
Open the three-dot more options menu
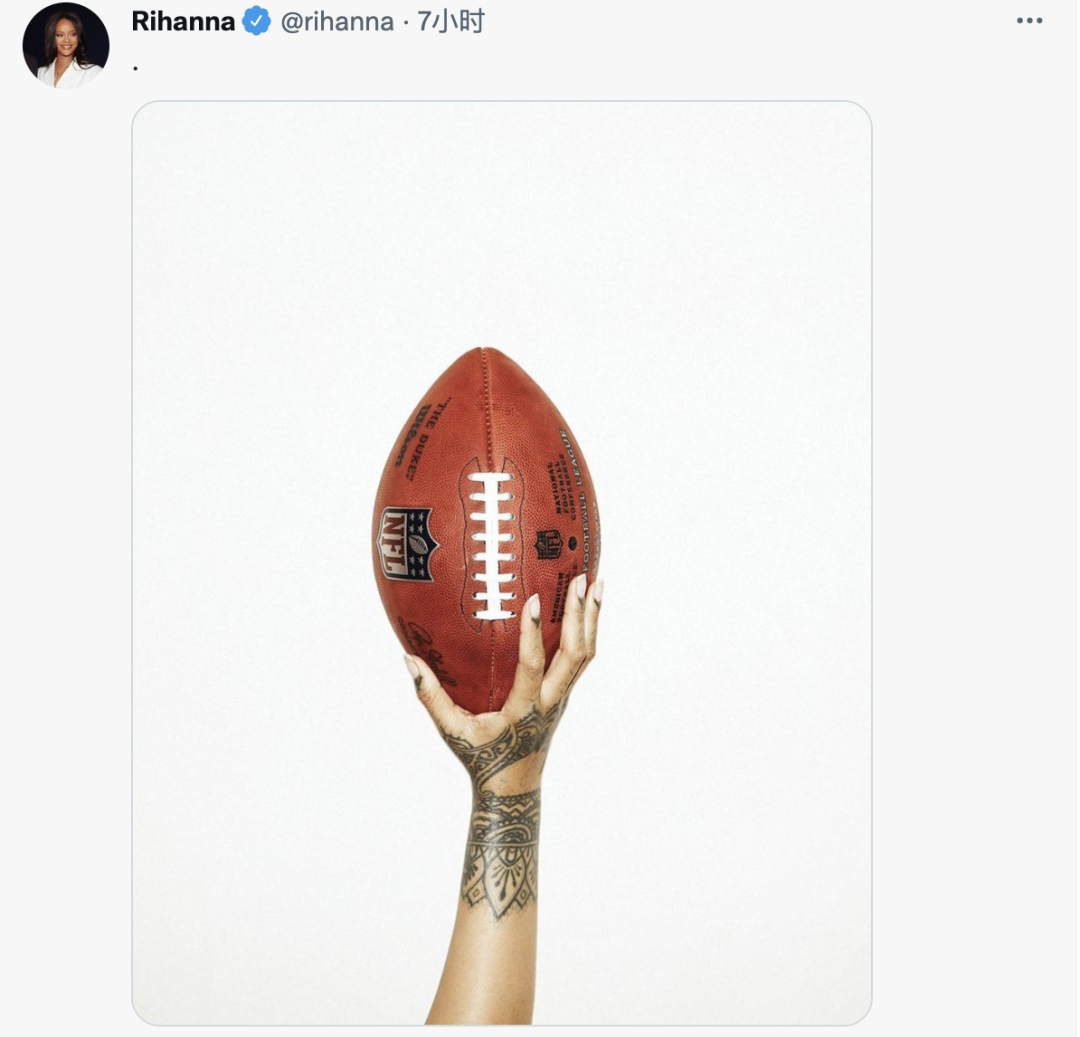1029,21
